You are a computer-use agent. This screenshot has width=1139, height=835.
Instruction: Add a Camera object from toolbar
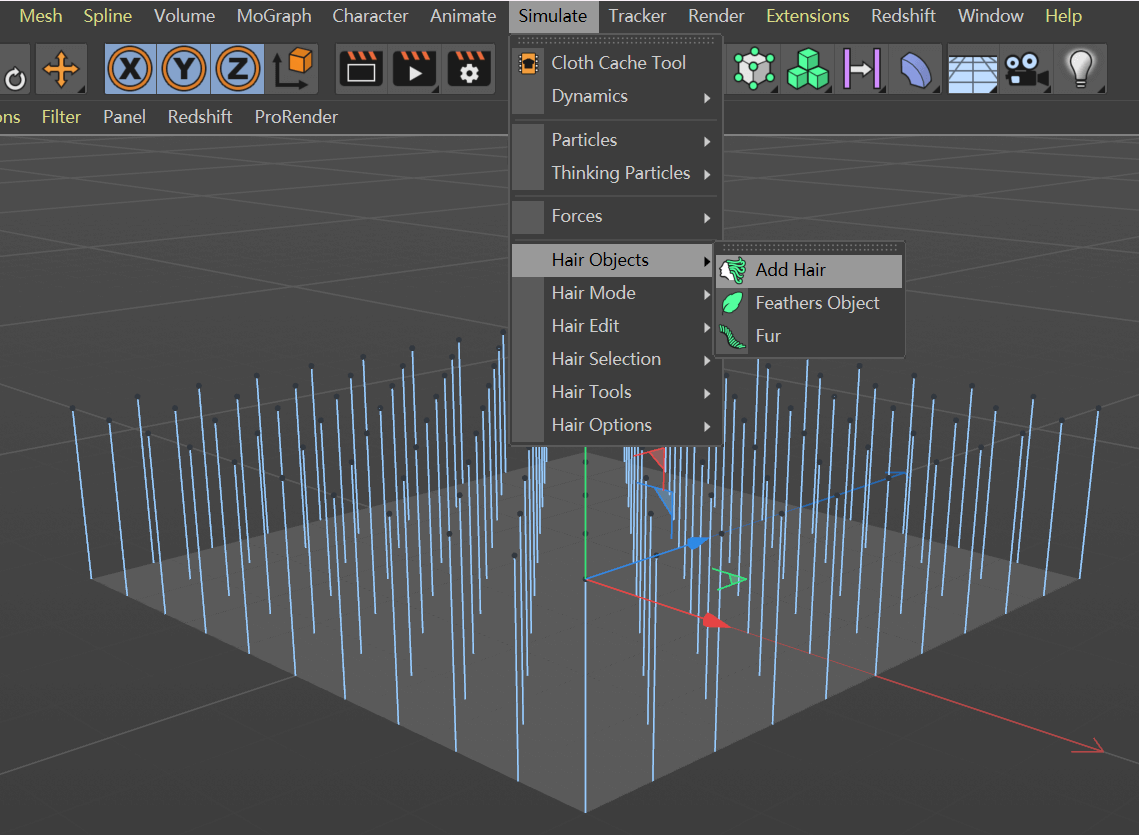(x=1026, y=70)
